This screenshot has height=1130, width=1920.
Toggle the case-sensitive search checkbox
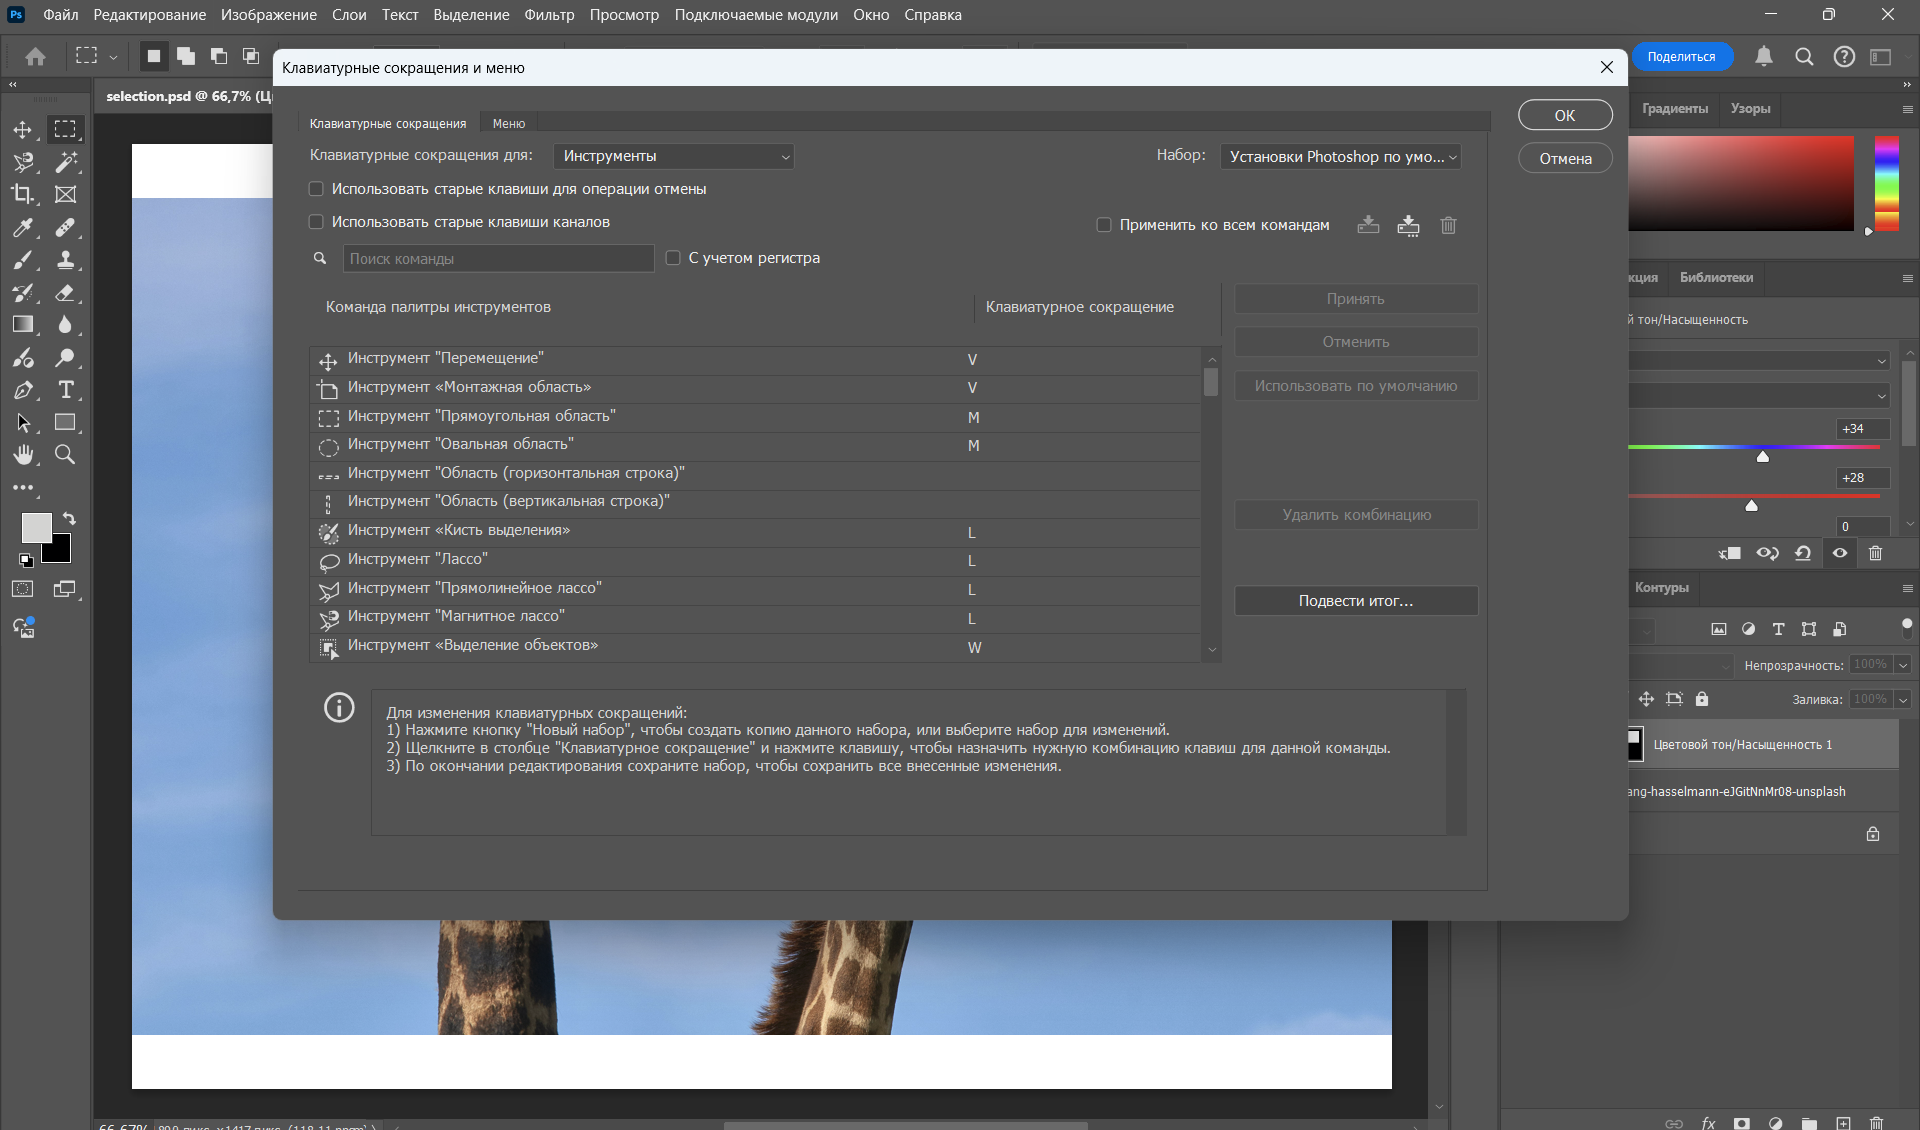click(x=673, y=258)
